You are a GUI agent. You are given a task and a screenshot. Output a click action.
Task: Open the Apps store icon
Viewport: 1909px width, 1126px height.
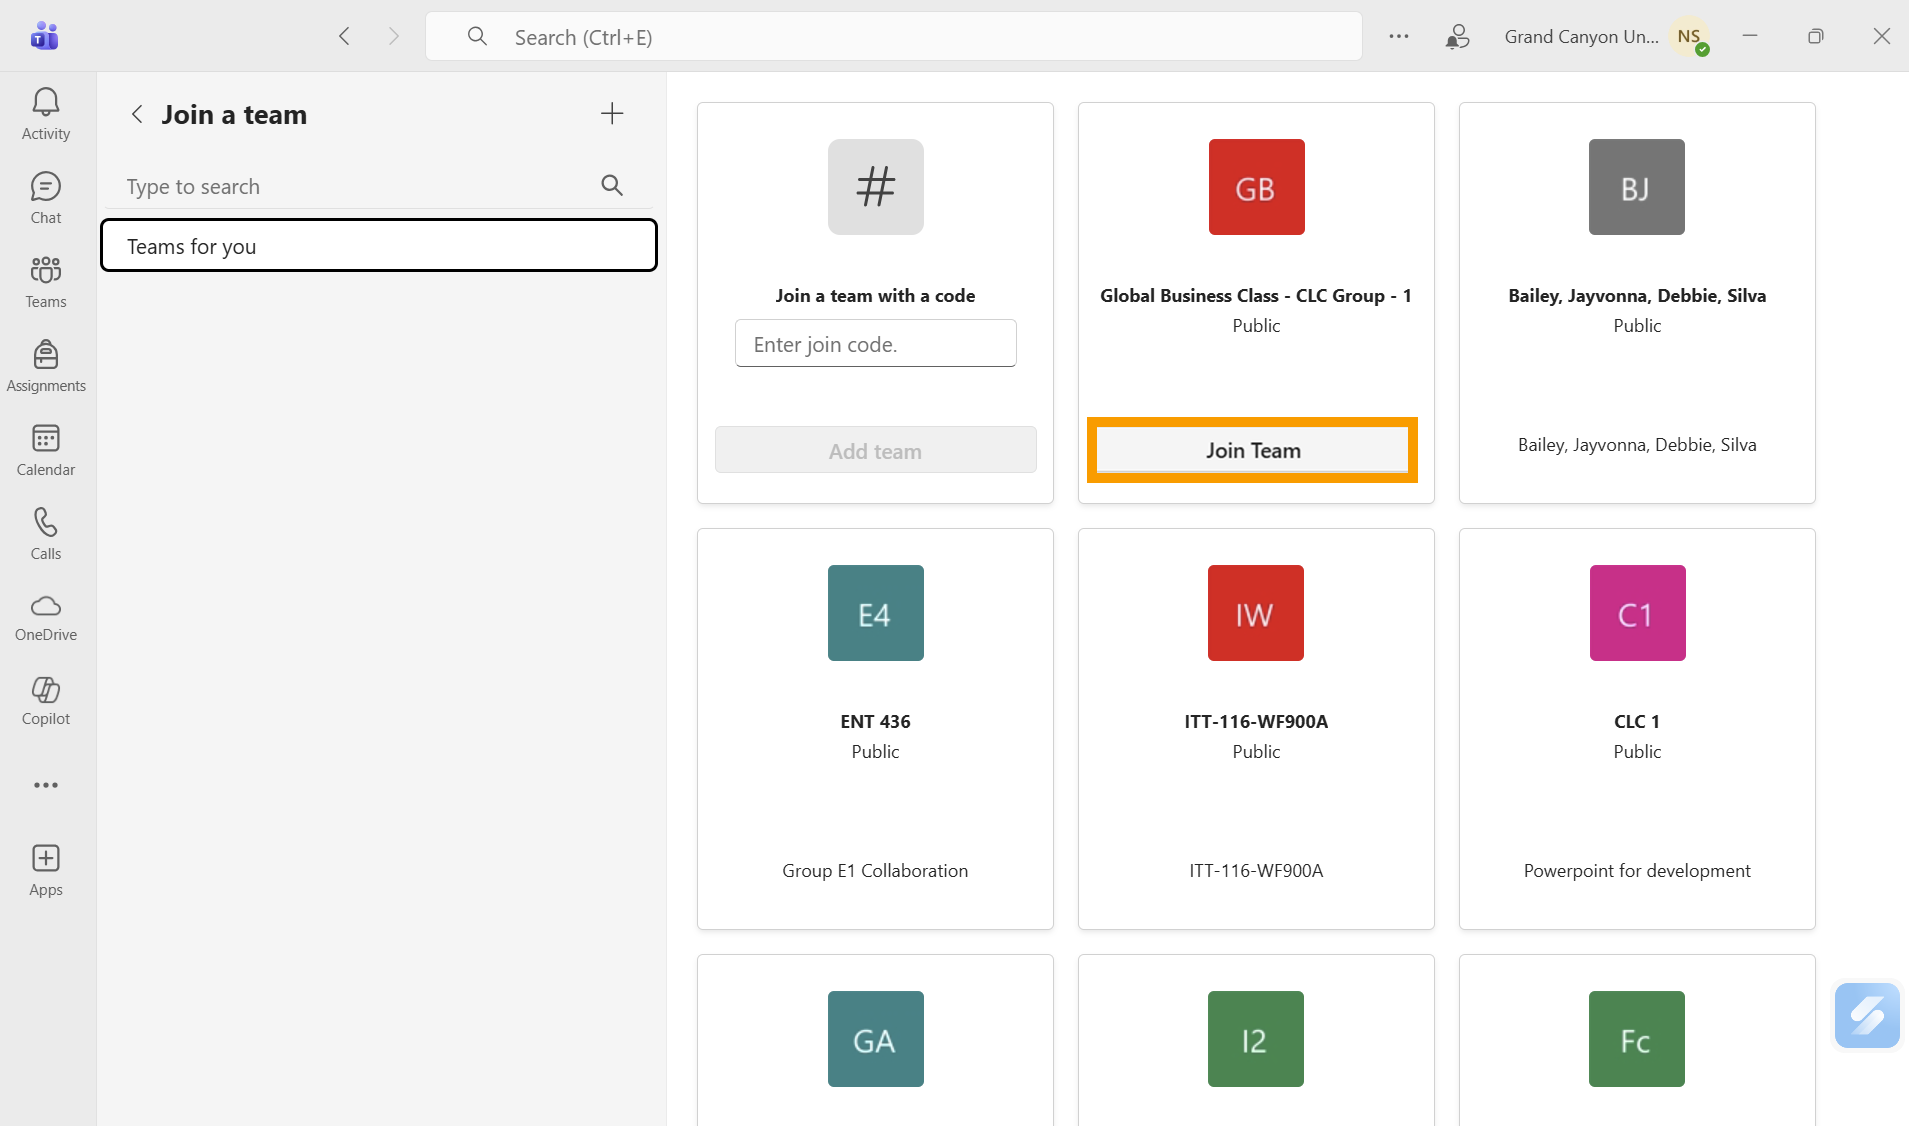(x=46, y=870)
